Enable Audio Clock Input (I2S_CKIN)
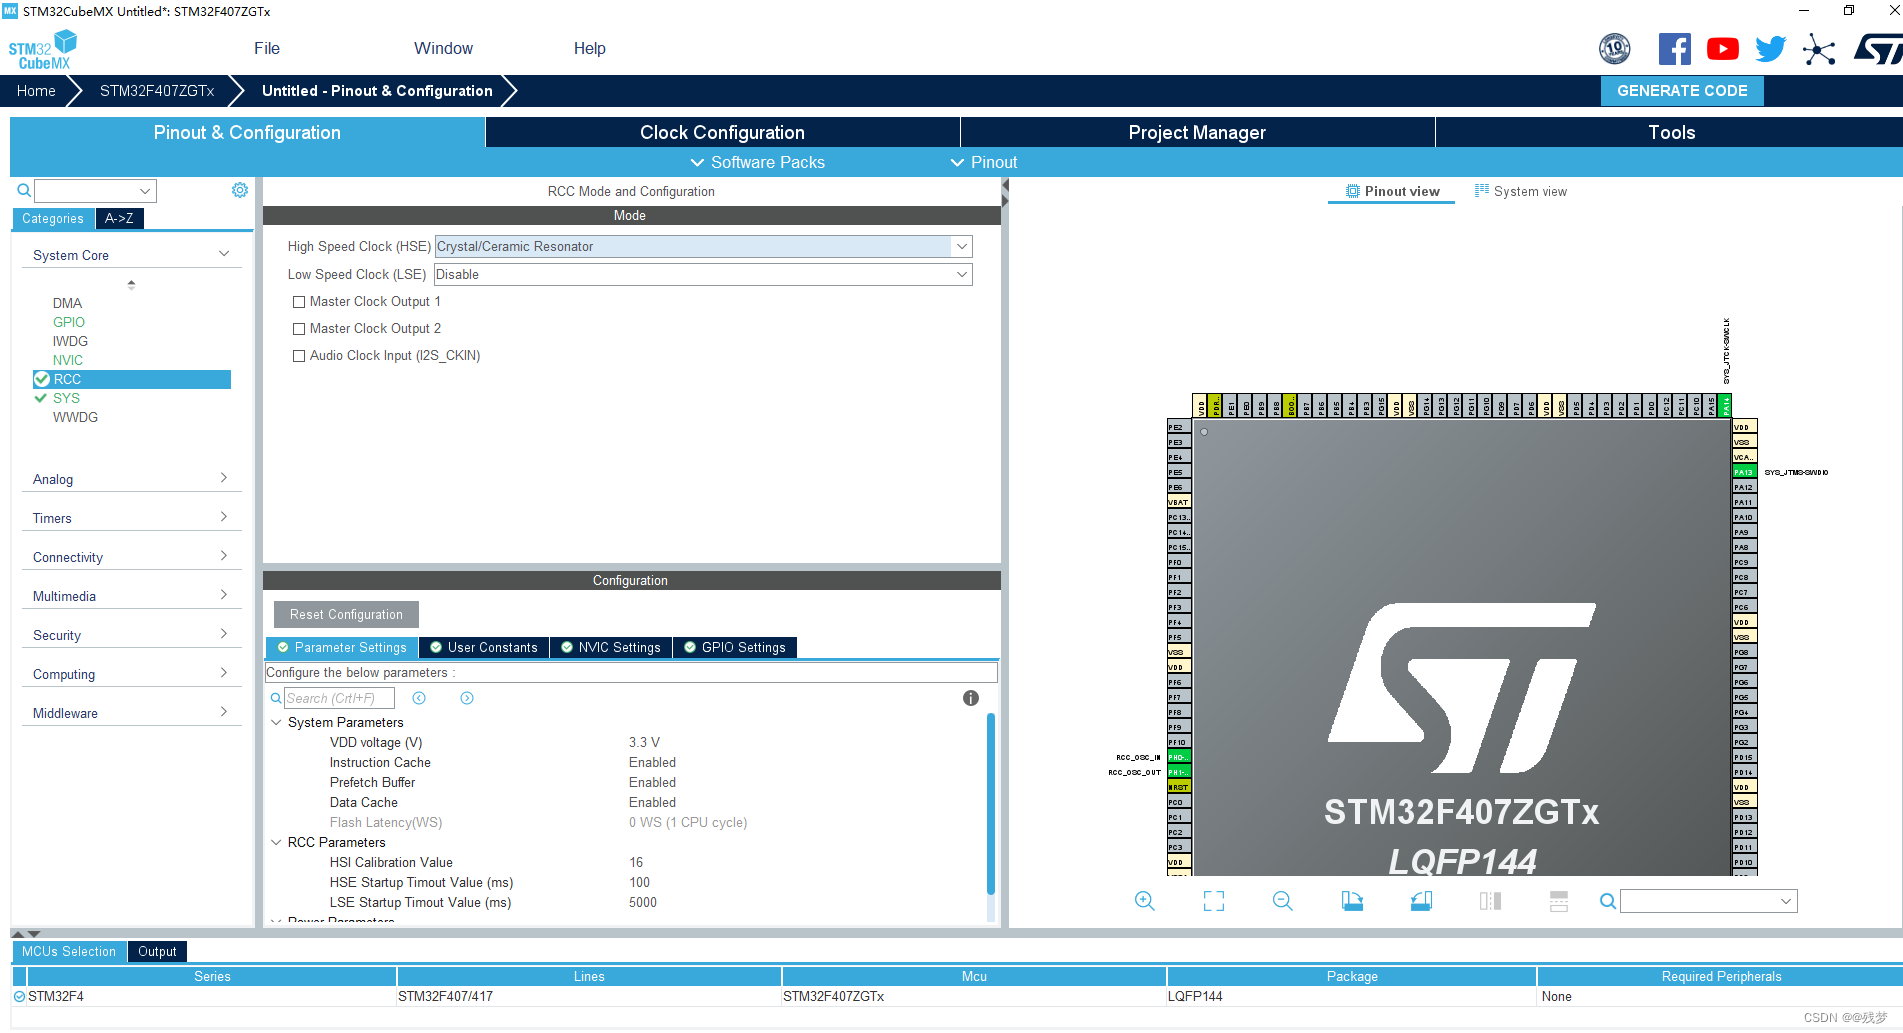Viewport: 1903px width, 1033px height. point(298,356)
